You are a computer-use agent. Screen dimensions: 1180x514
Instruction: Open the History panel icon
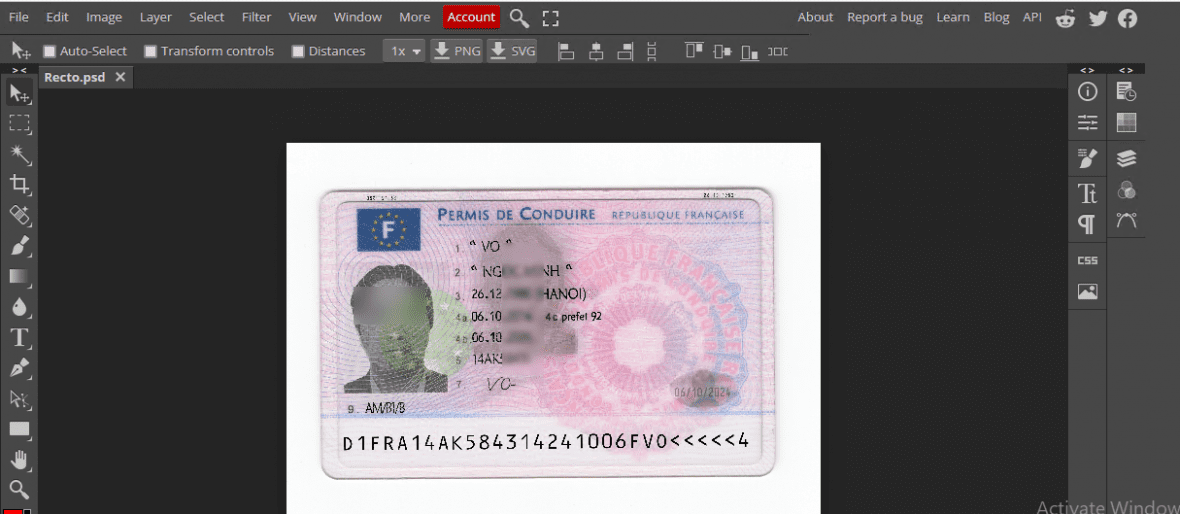[x=1127, y=92]
